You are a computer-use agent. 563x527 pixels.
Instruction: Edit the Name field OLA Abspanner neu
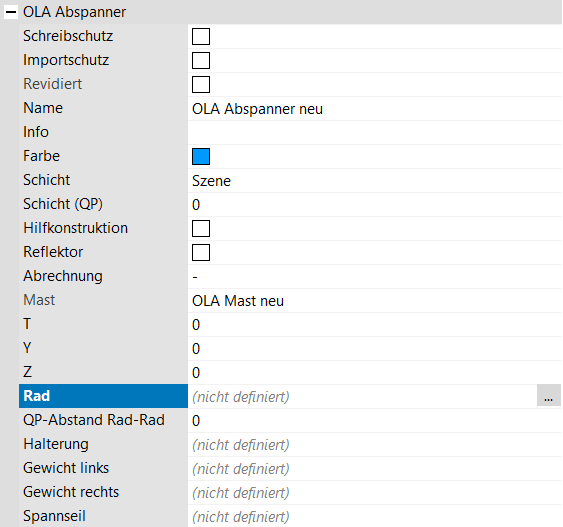click(x=375, y=108)
